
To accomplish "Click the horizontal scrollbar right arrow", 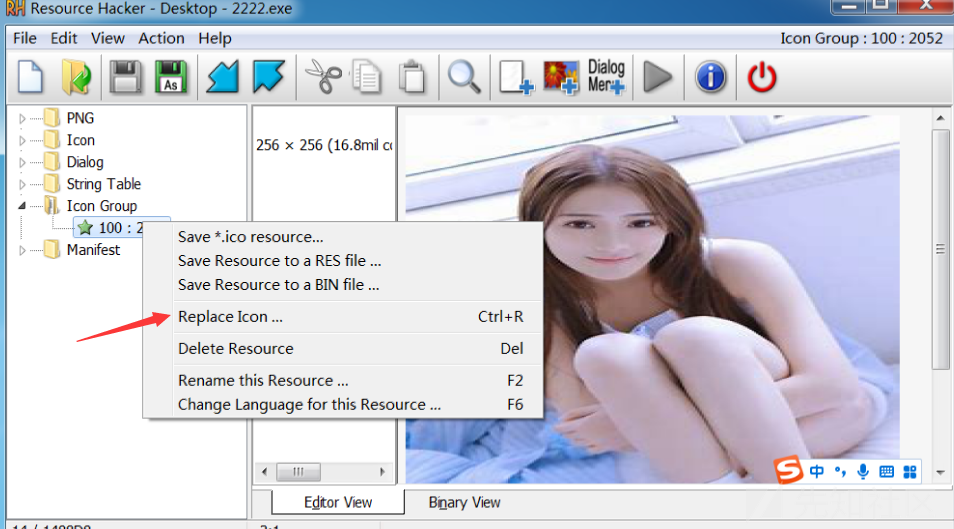I will pyautogui.click(x=382, y=471).
